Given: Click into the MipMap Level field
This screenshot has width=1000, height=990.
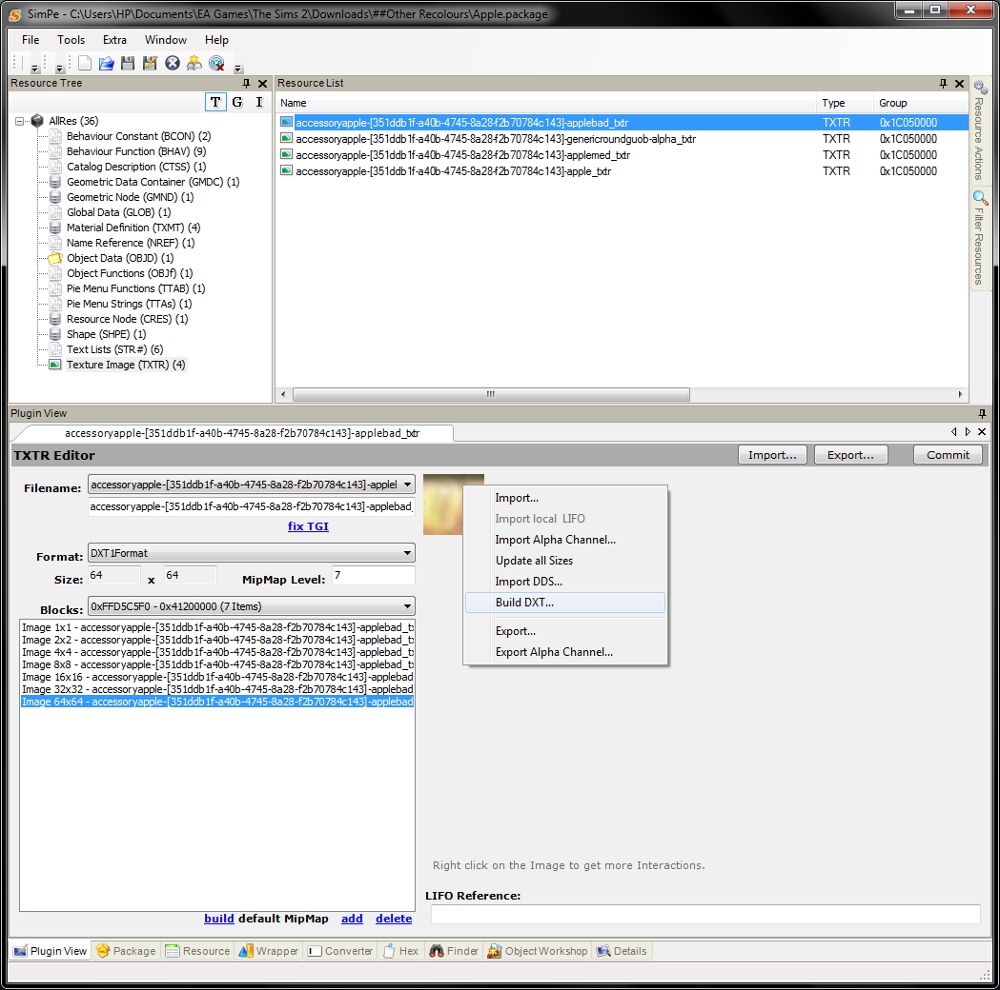Looking at the screenshot, I should [x=373, y=576].
